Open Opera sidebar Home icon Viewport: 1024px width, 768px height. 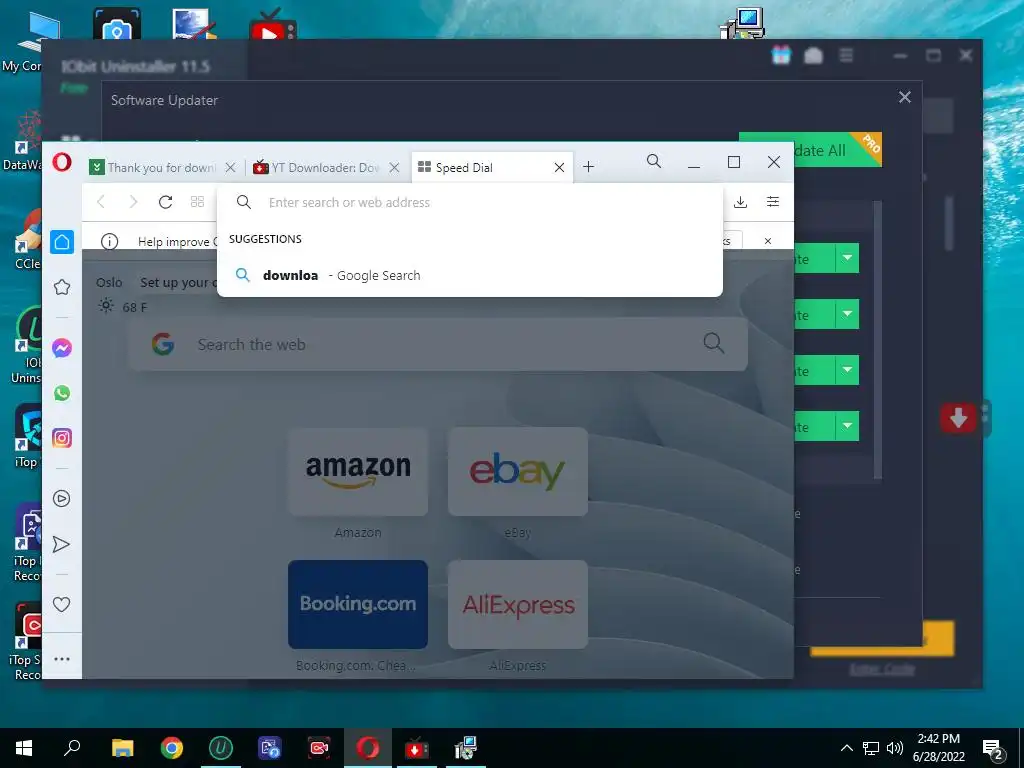pos(62,242)
